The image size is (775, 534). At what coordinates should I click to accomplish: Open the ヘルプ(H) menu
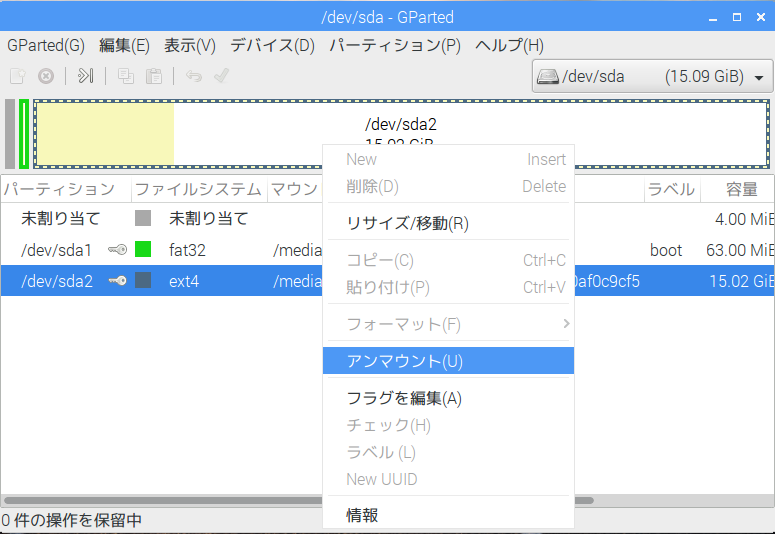(x=509, y=45)
